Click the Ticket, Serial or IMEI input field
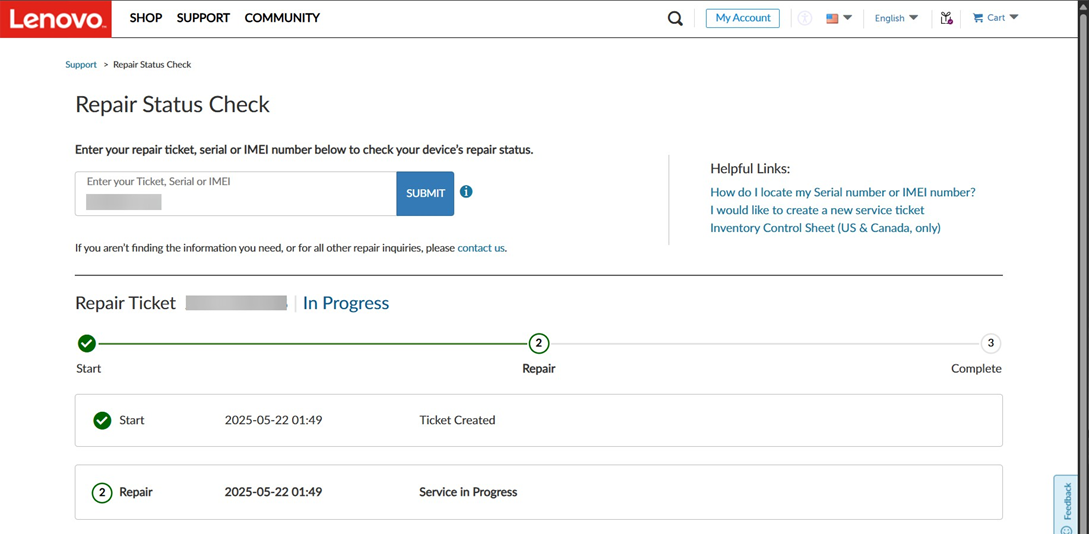The image size is (1089, 534). 236,194
